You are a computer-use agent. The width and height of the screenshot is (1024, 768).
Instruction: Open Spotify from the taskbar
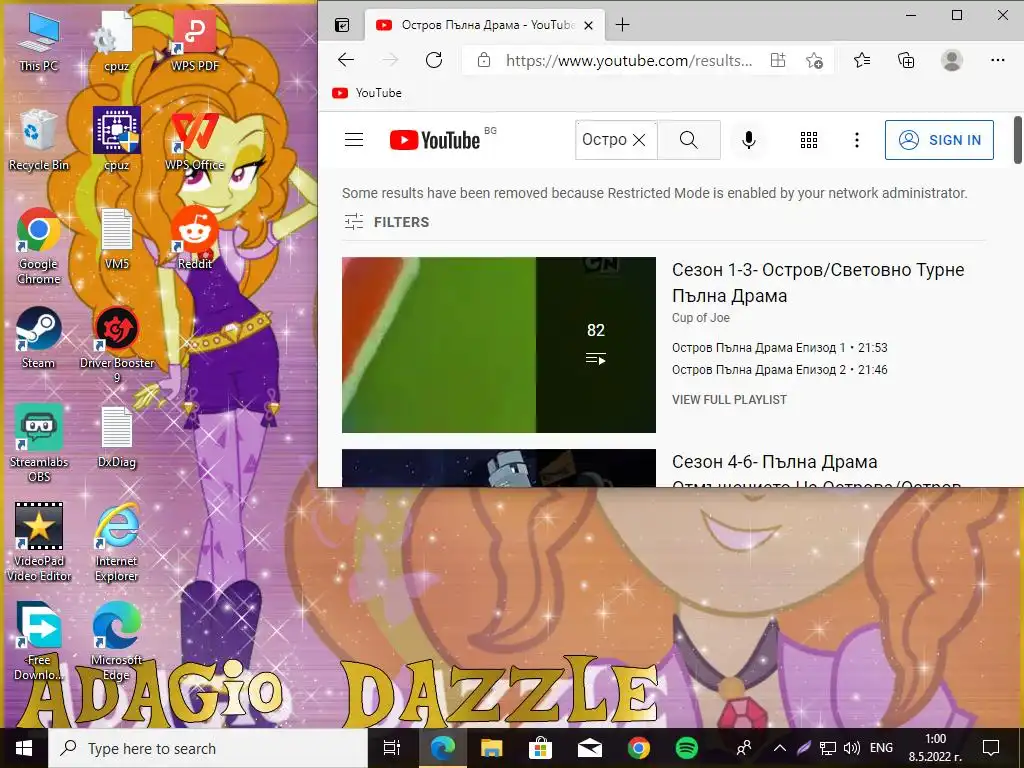686,748
